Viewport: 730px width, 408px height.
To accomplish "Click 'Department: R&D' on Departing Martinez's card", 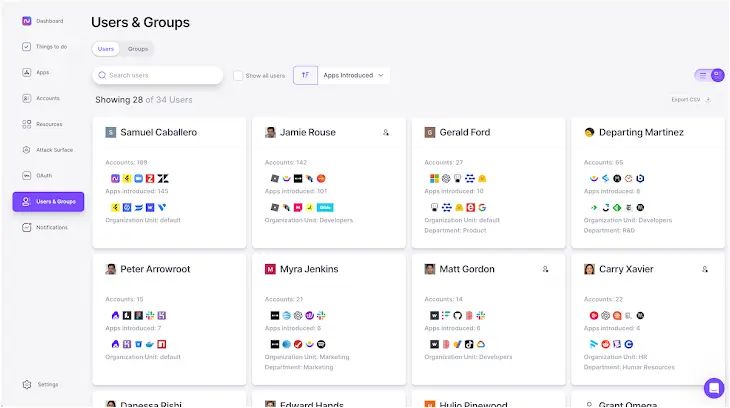I will [x=609, y=231].
